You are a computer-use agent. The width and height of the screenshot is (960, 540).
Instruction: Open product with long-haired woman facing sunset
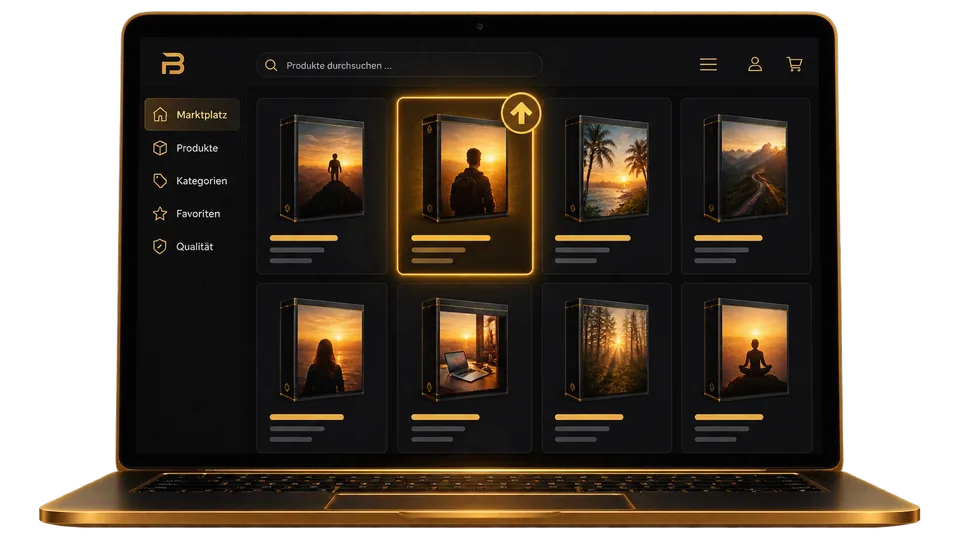click(322, 368)
